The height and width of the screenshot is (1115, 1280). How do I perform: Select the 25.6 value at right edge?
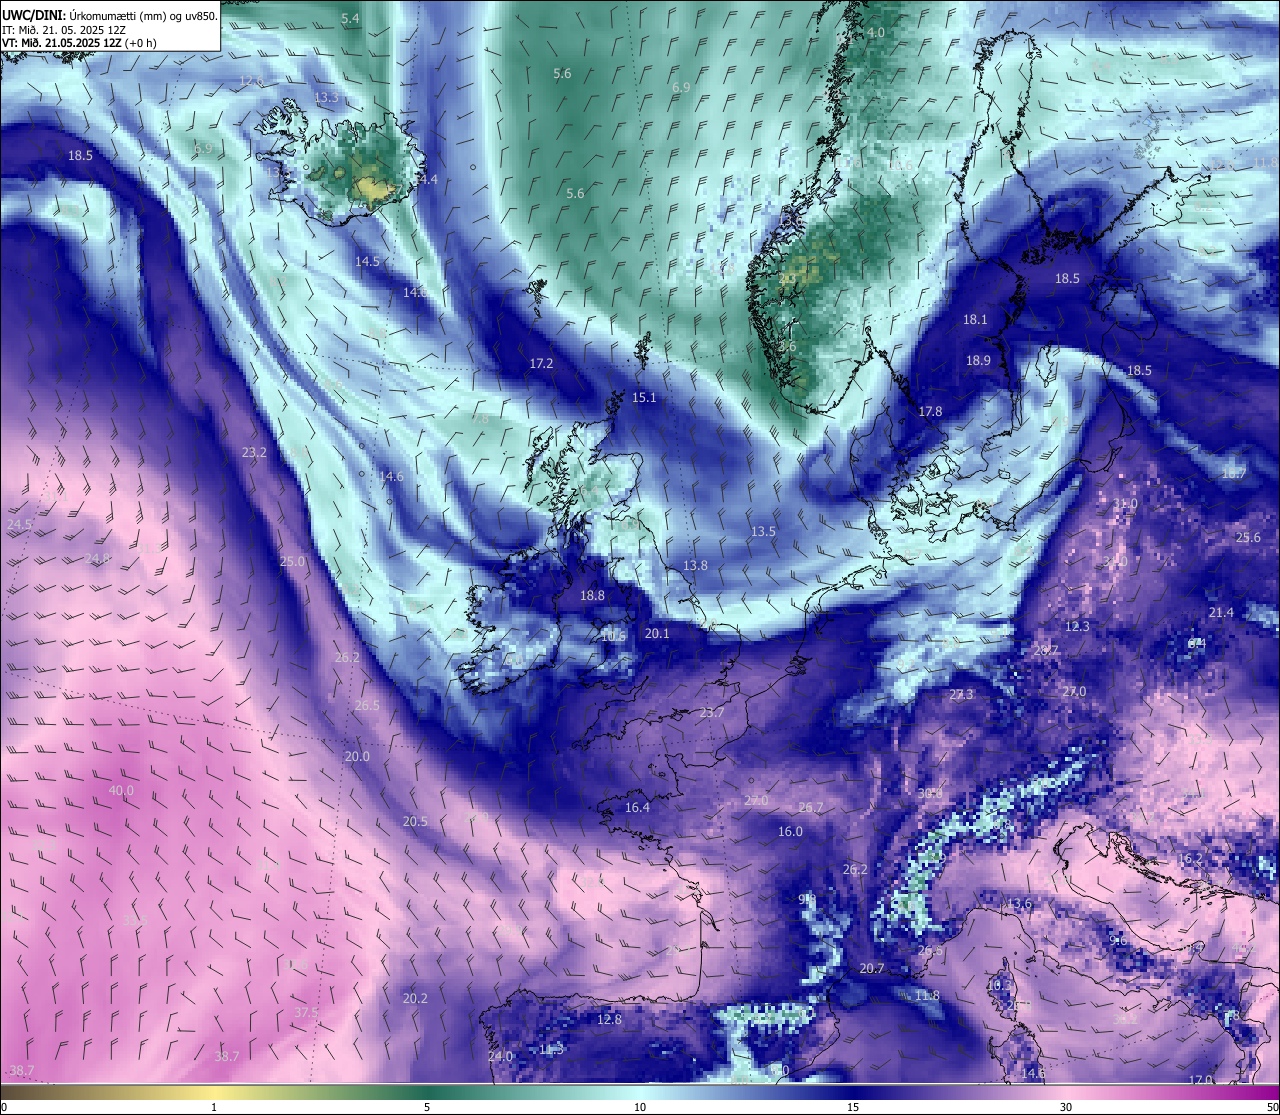[x=1248, y=538]
